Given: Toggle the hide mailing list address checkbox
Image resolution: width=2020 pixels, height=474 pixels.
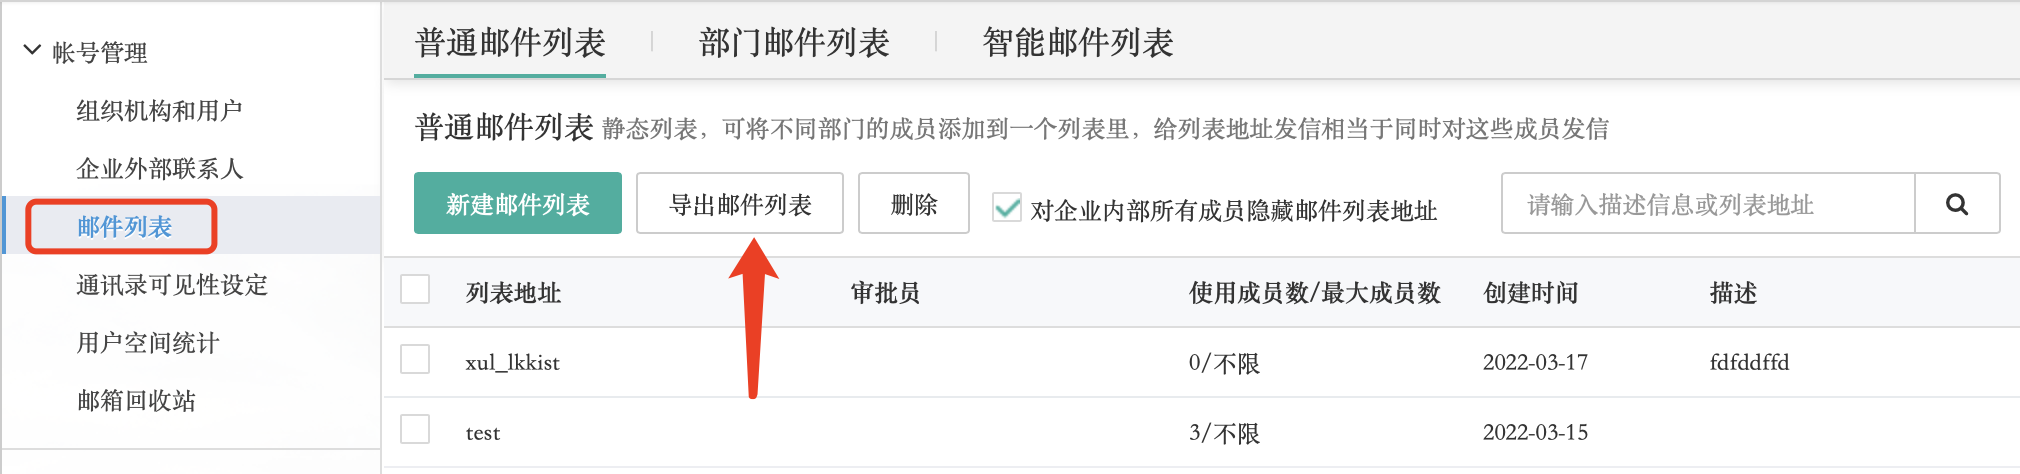Looking at the screenshot, I should click(1006, 207).
